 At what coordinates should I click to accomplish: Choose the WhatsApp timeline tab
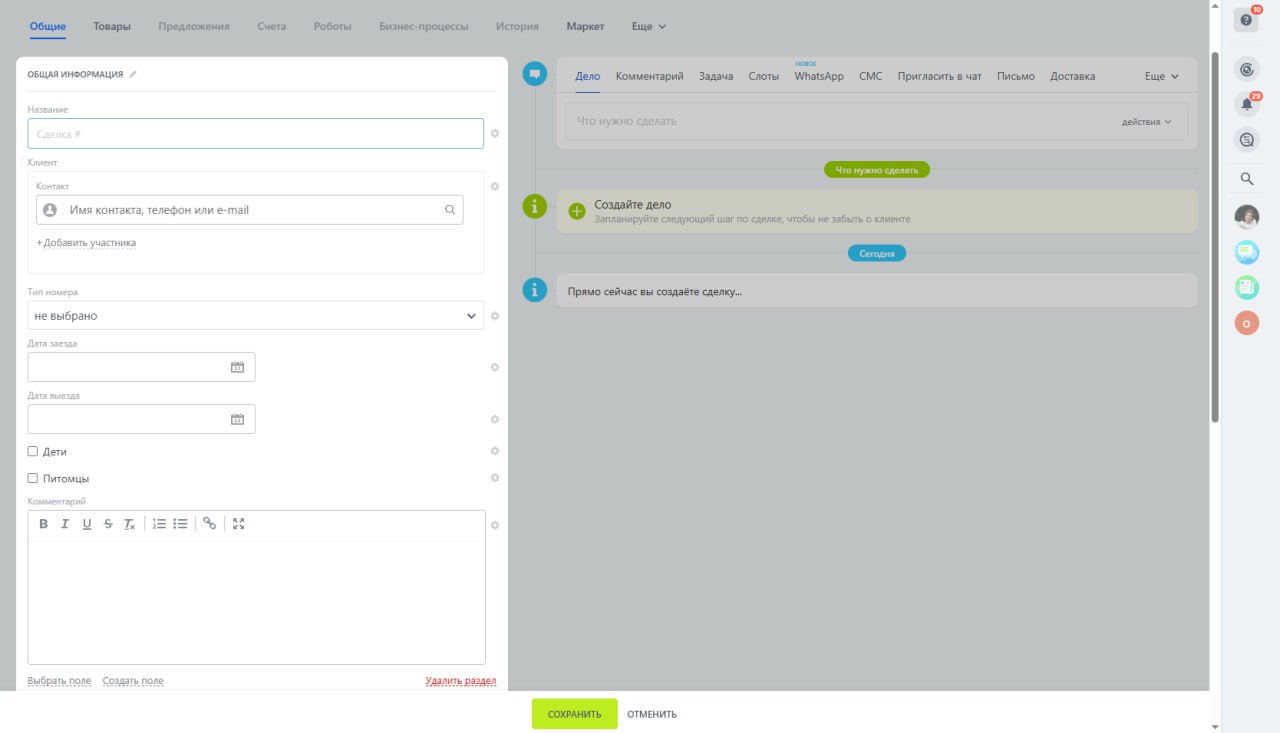(819, 76)
